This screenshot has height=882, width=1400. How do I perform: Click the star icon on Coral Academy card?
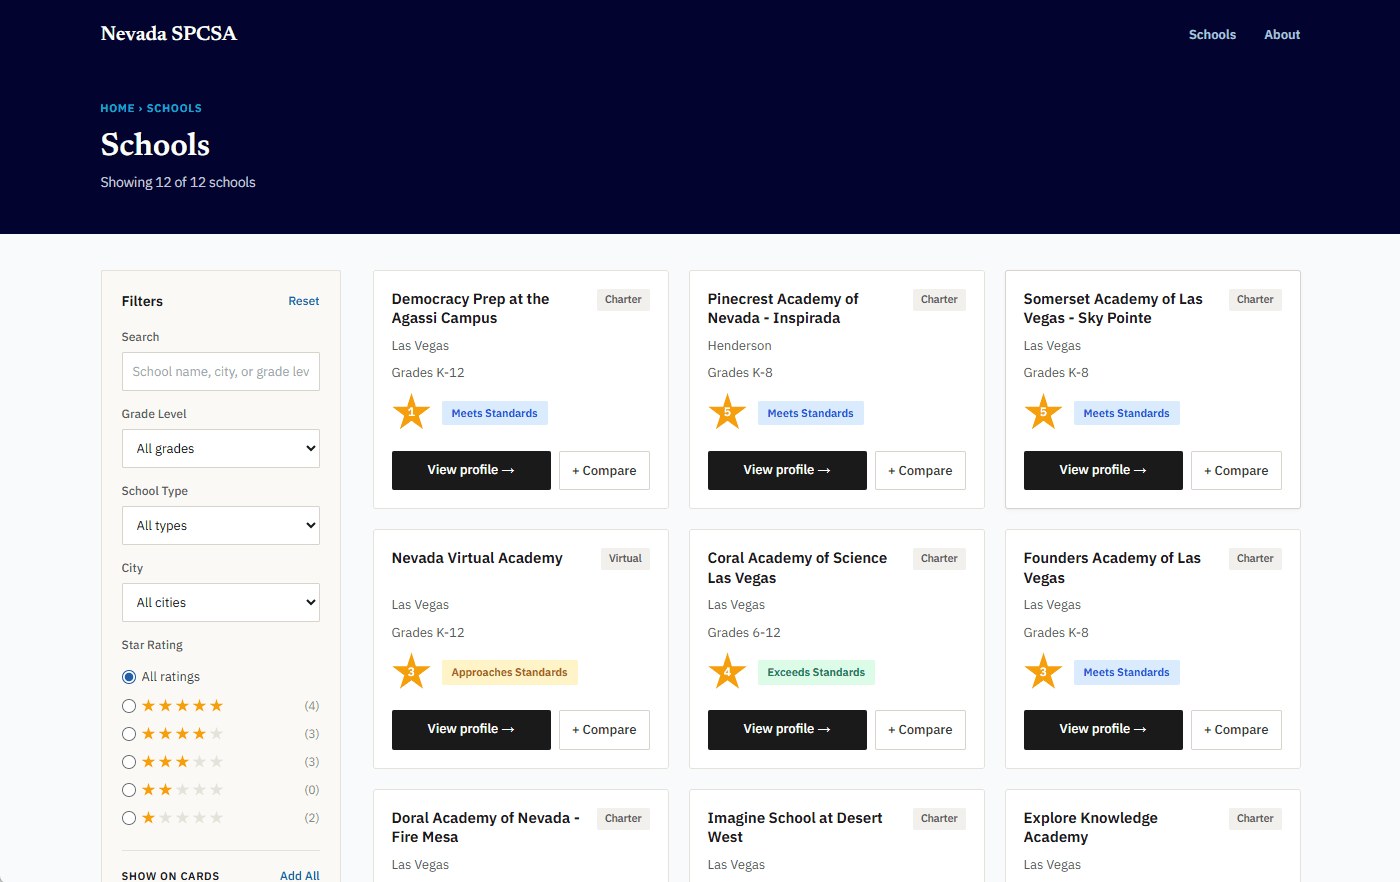(x=727, y=672)
